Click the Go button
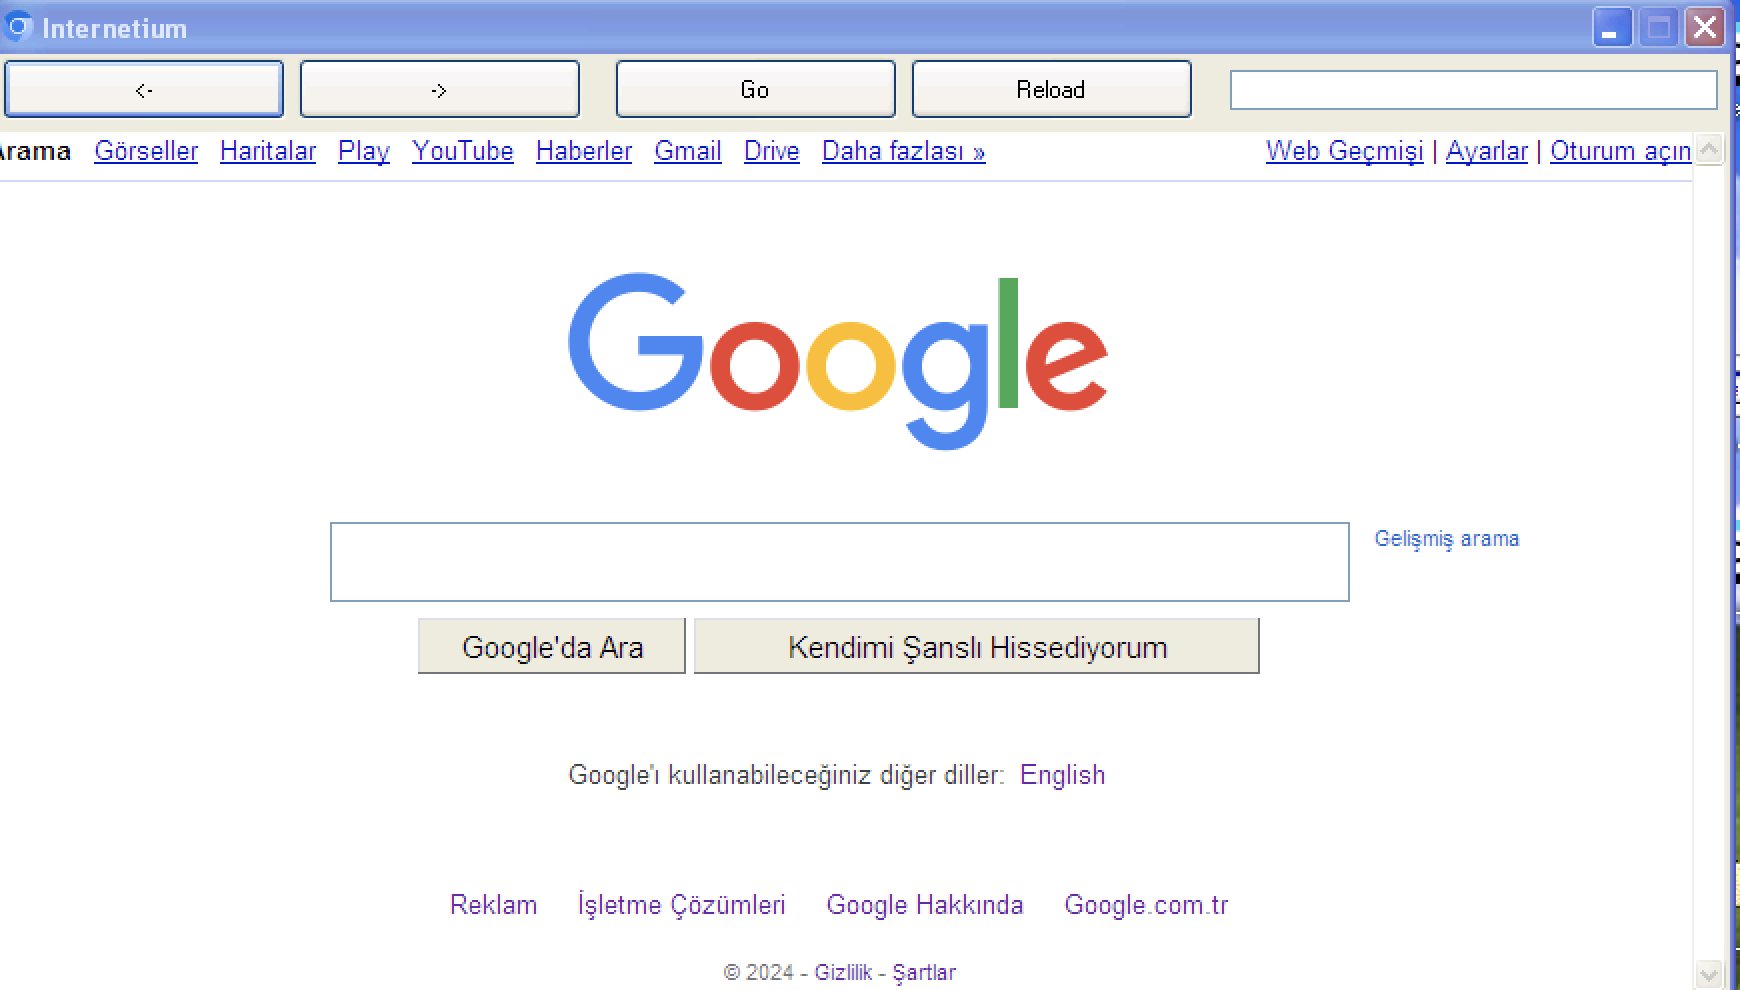This screenshot has width=1740, height=990. pyautogui.click(x=755, y=89)
